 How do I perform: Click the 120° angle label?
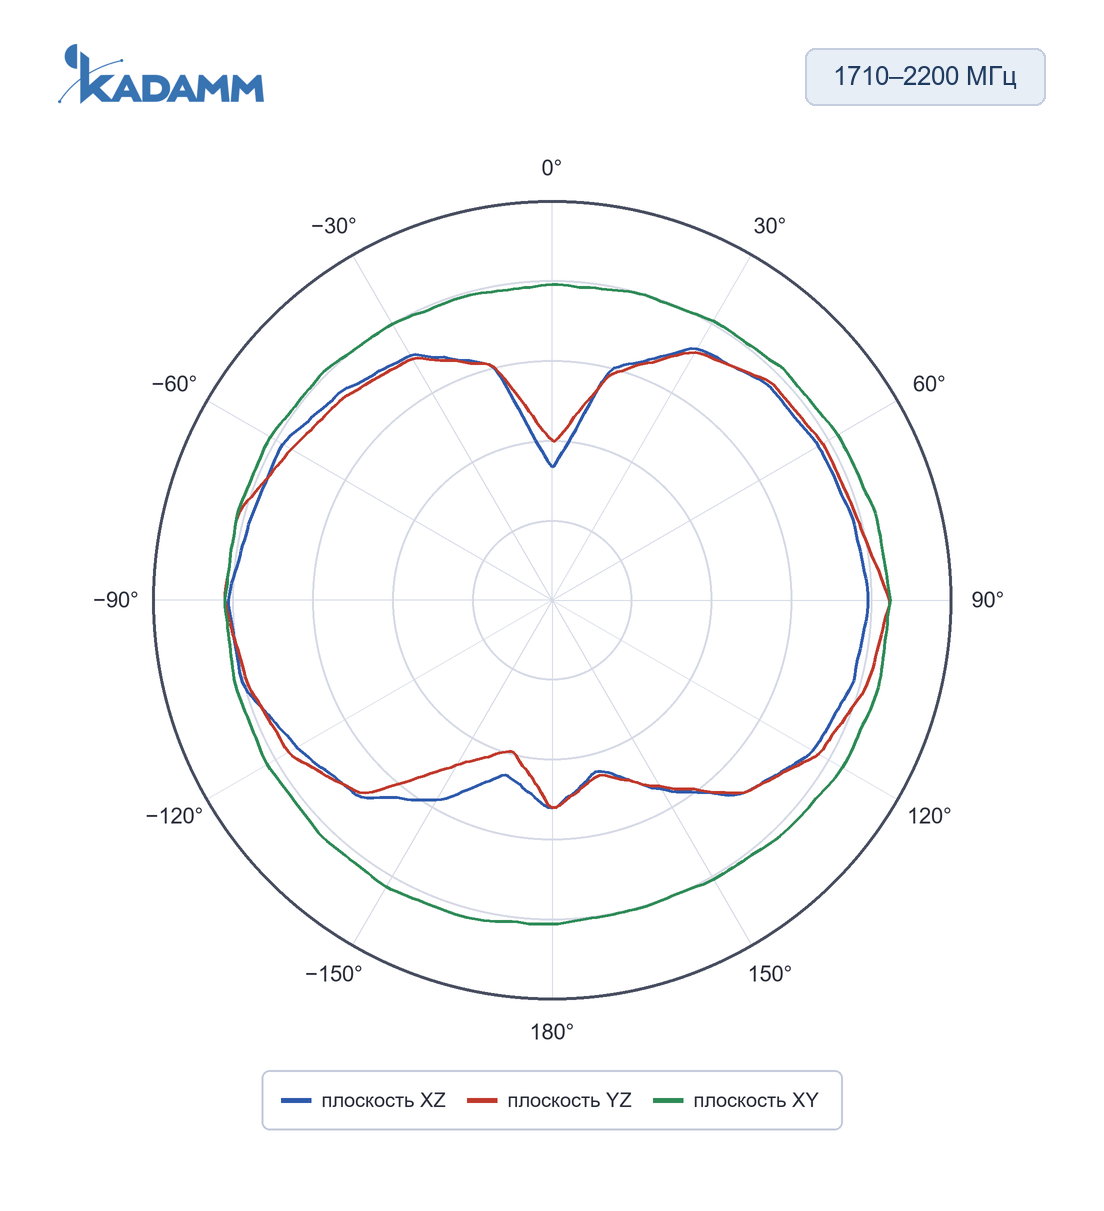point(930,816)
